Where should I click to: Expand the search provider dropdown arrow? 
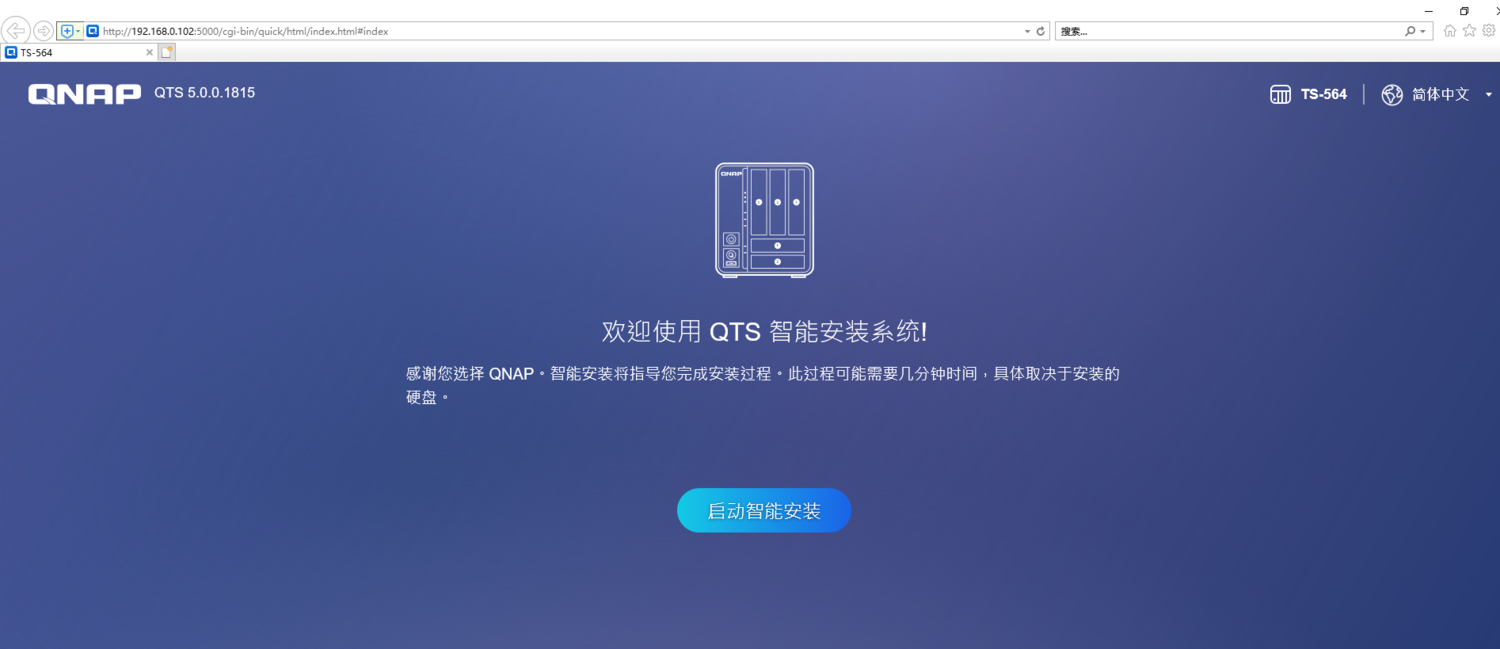tap(1423, 31)
